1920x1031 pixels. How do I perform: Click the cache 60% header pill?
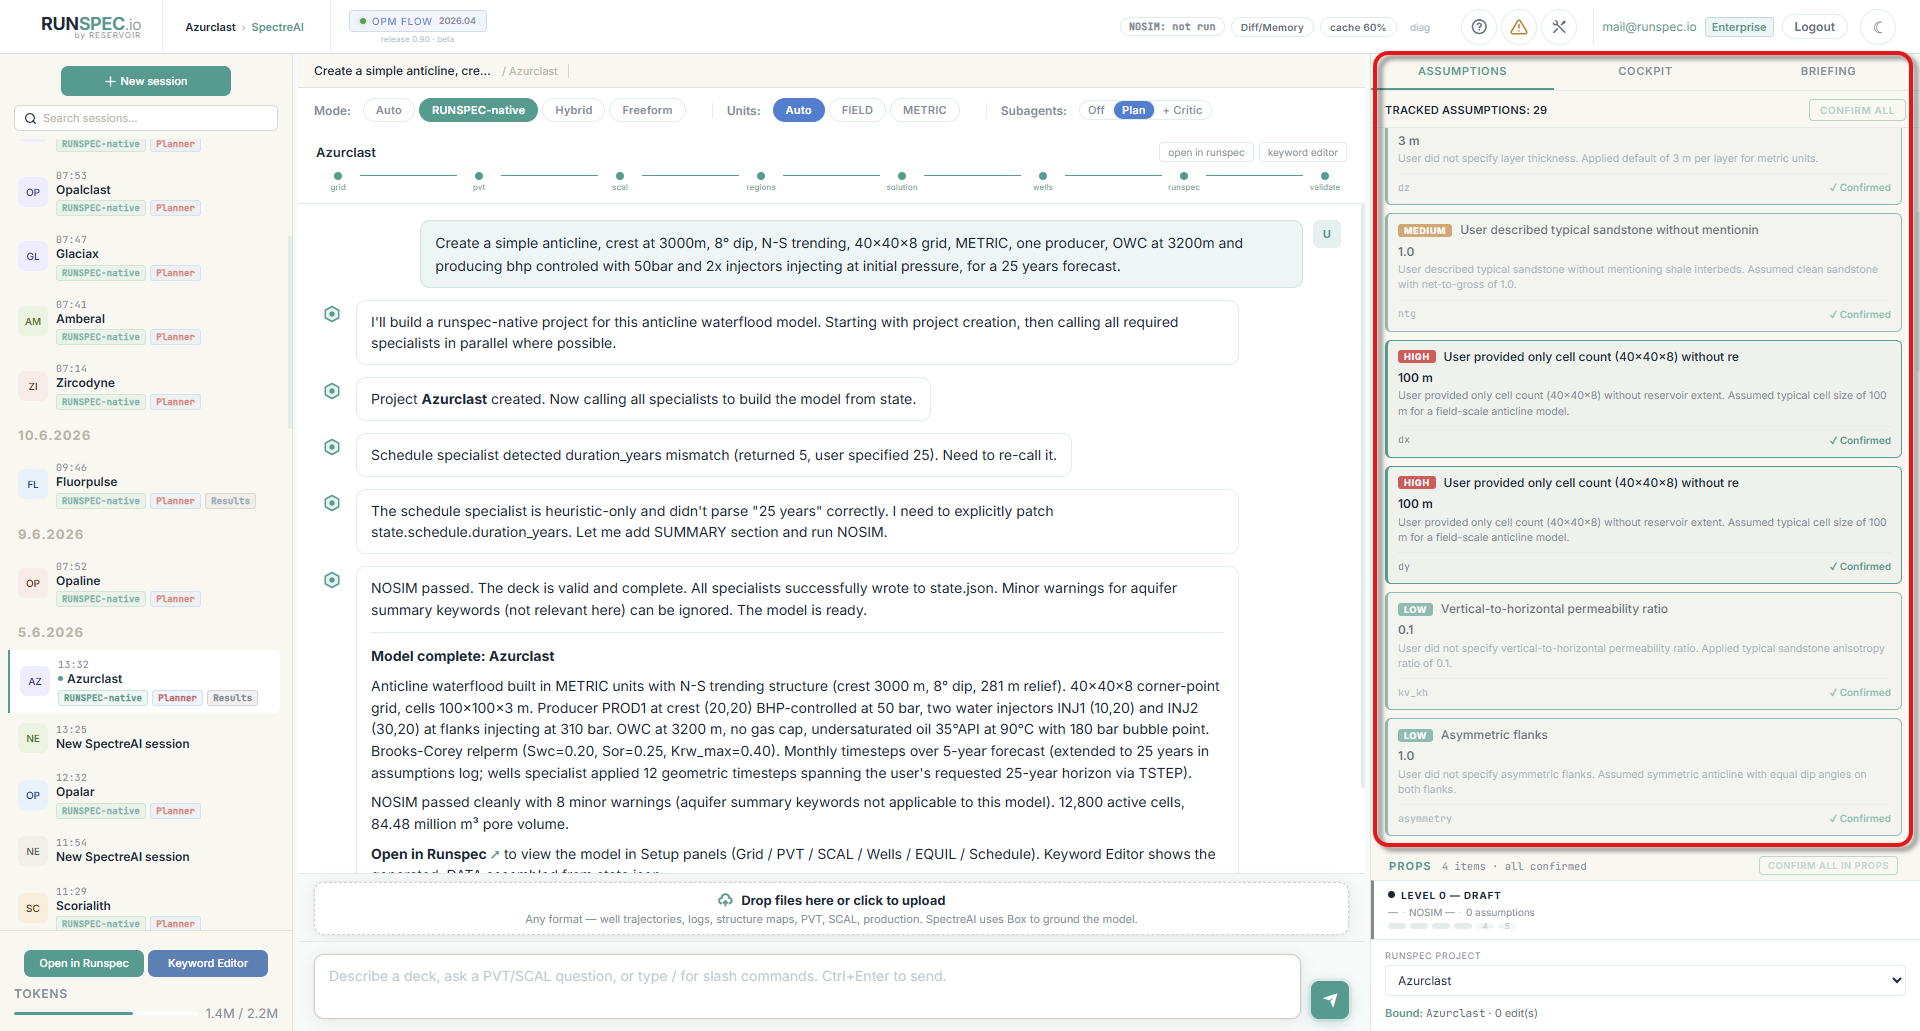pos(1357,27)
